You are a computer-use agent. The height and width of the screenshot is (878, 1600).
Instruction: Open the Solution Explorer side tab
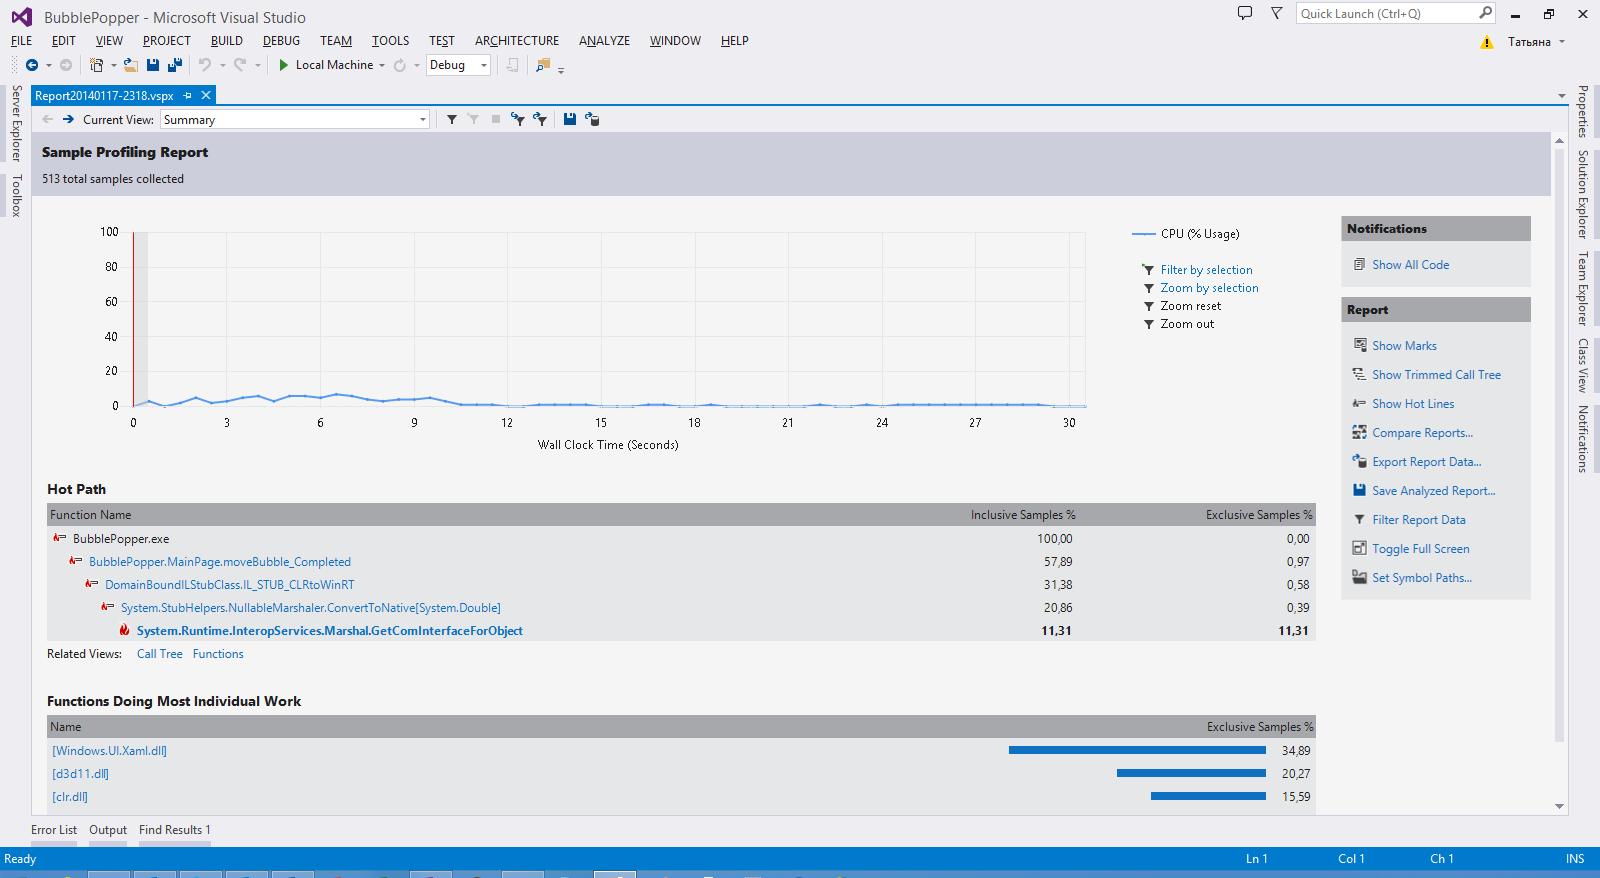point(1583,194)
